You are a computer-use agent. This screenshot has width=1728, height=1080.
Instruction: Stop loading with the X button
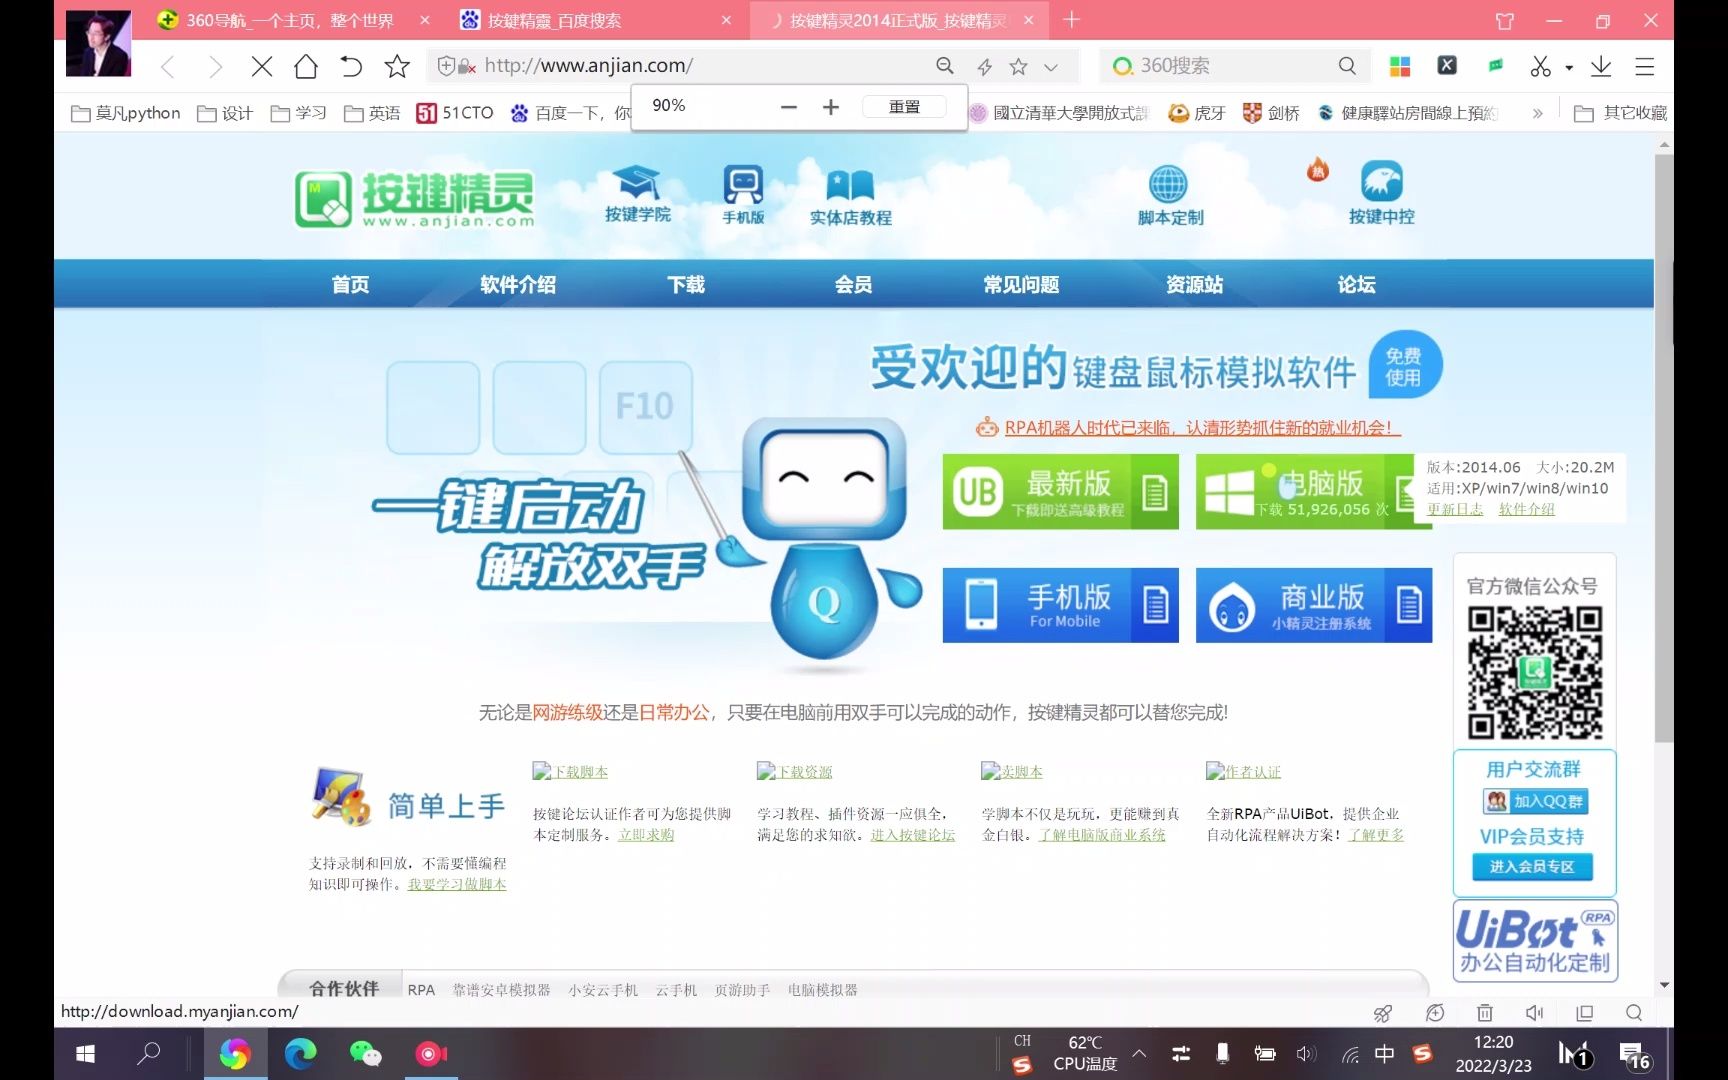[x=262, y=67]
